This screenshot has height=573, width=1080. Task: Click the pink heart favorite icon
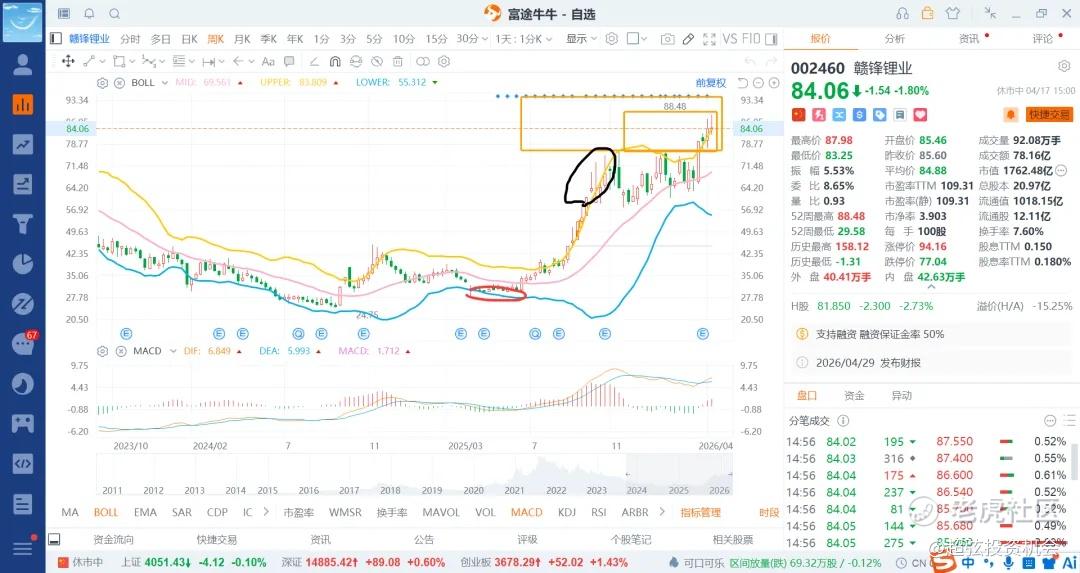tap(920, 114)
